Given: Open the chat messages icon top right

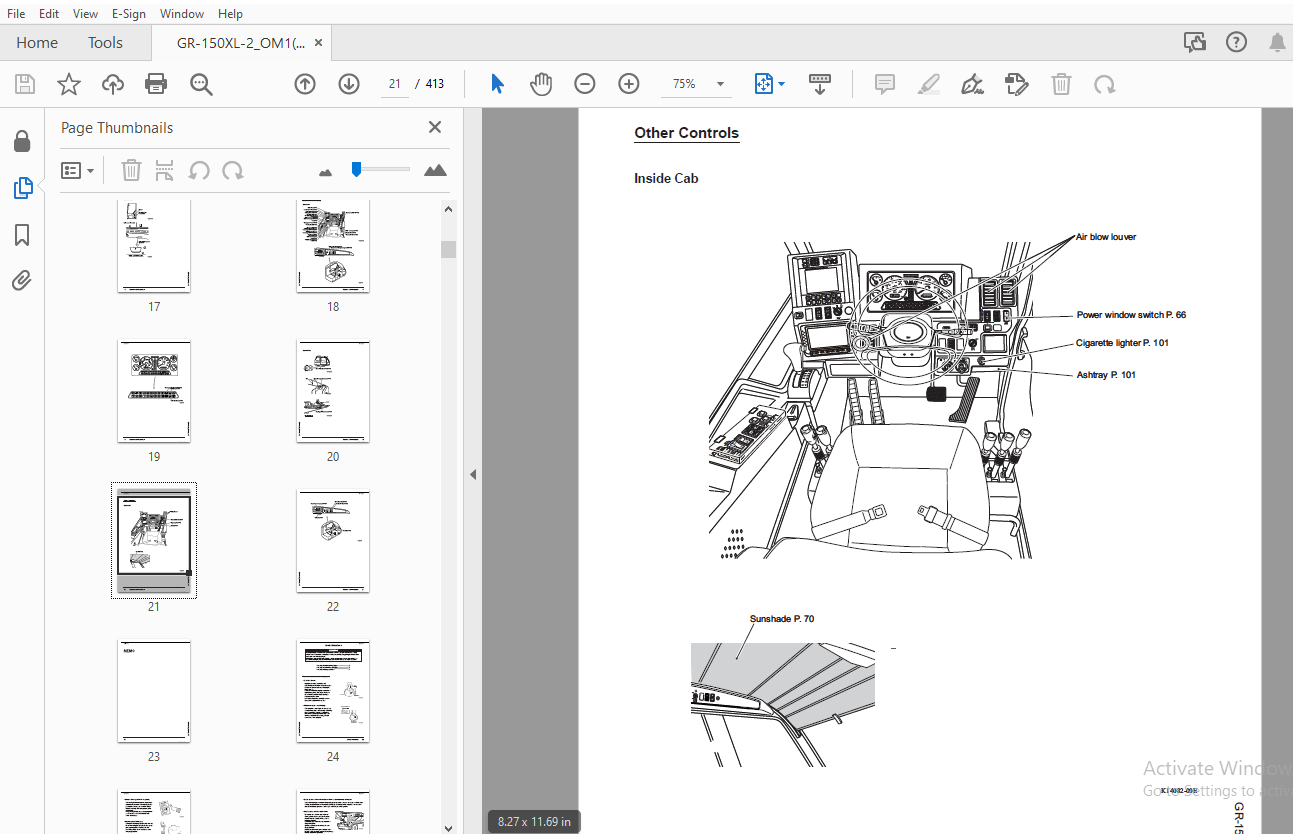Looking at the screenshot, I should click(1194, 42).
